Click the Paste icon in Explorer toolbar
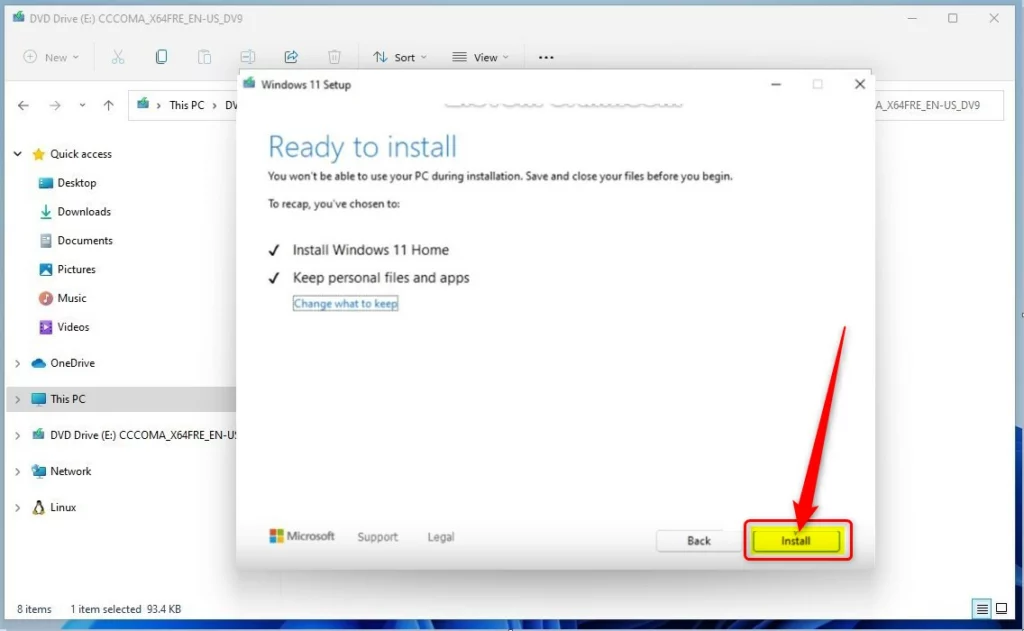 click(x=204, y=57)
